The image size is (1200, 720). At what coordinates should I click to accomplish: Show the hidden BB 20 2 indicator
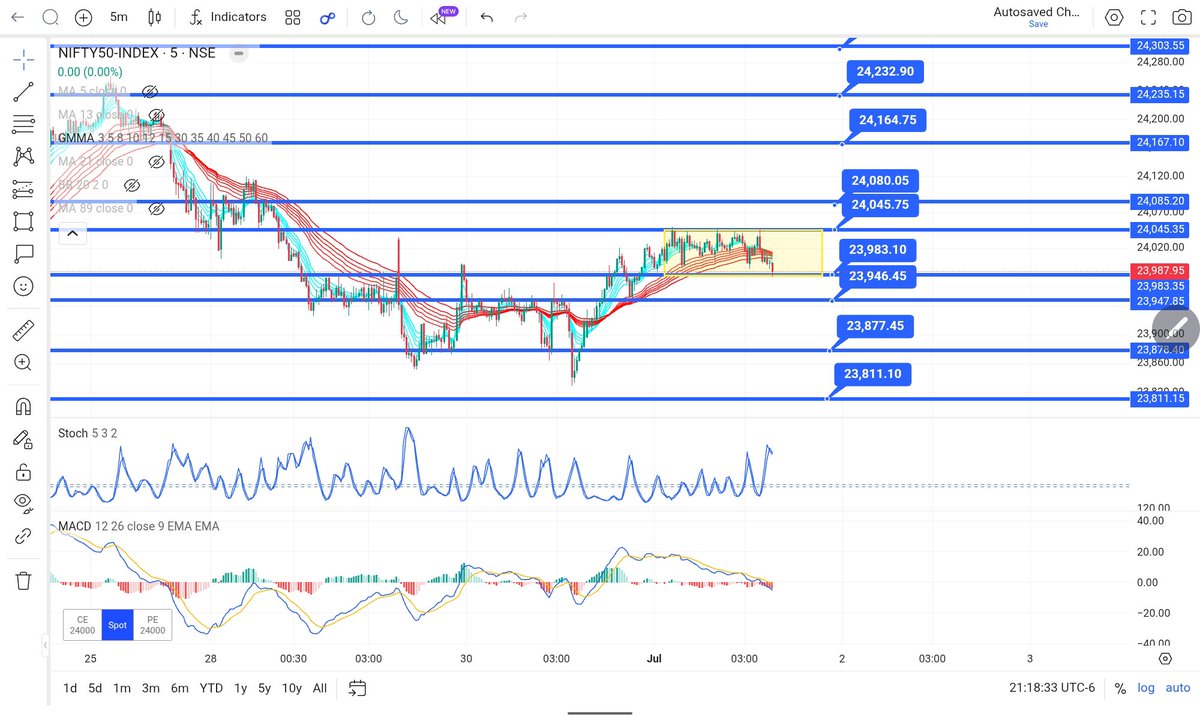click(x=132, y=185)
